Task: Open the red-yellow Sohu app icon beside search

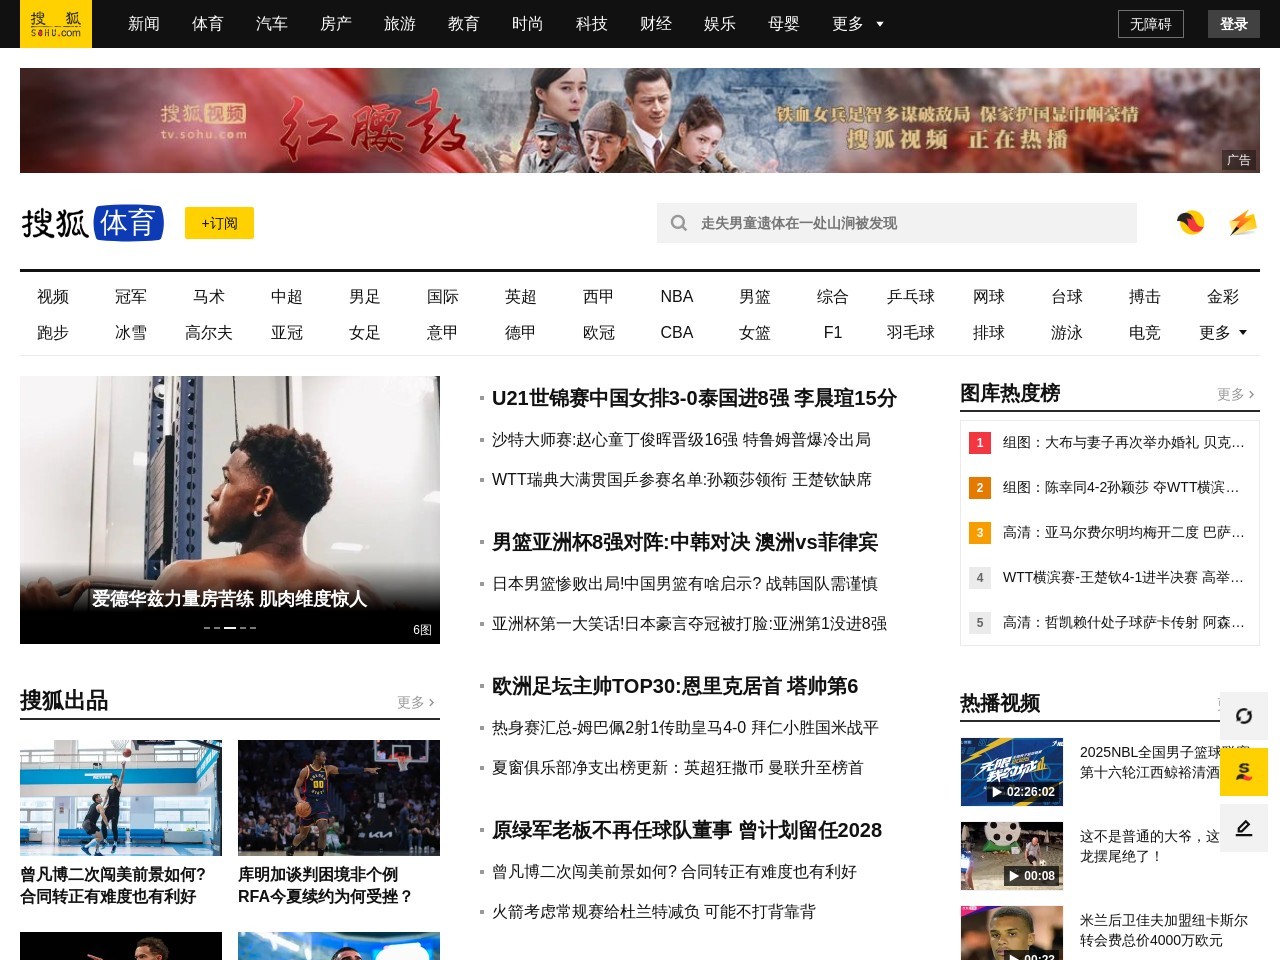Action: pyautogui.click(x=1190, y=223)
